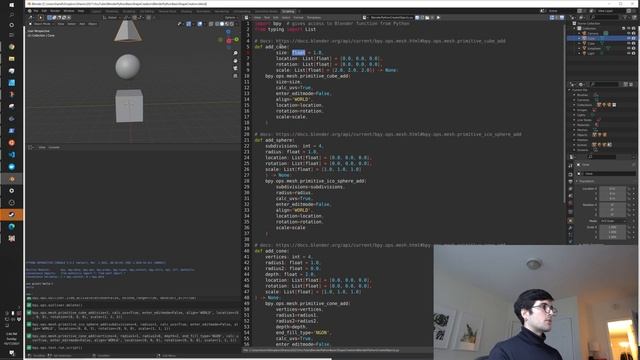The width and height of the screenshot is (640, 360).
Task: Open Console menu in Python console
Action: point(54,147)
